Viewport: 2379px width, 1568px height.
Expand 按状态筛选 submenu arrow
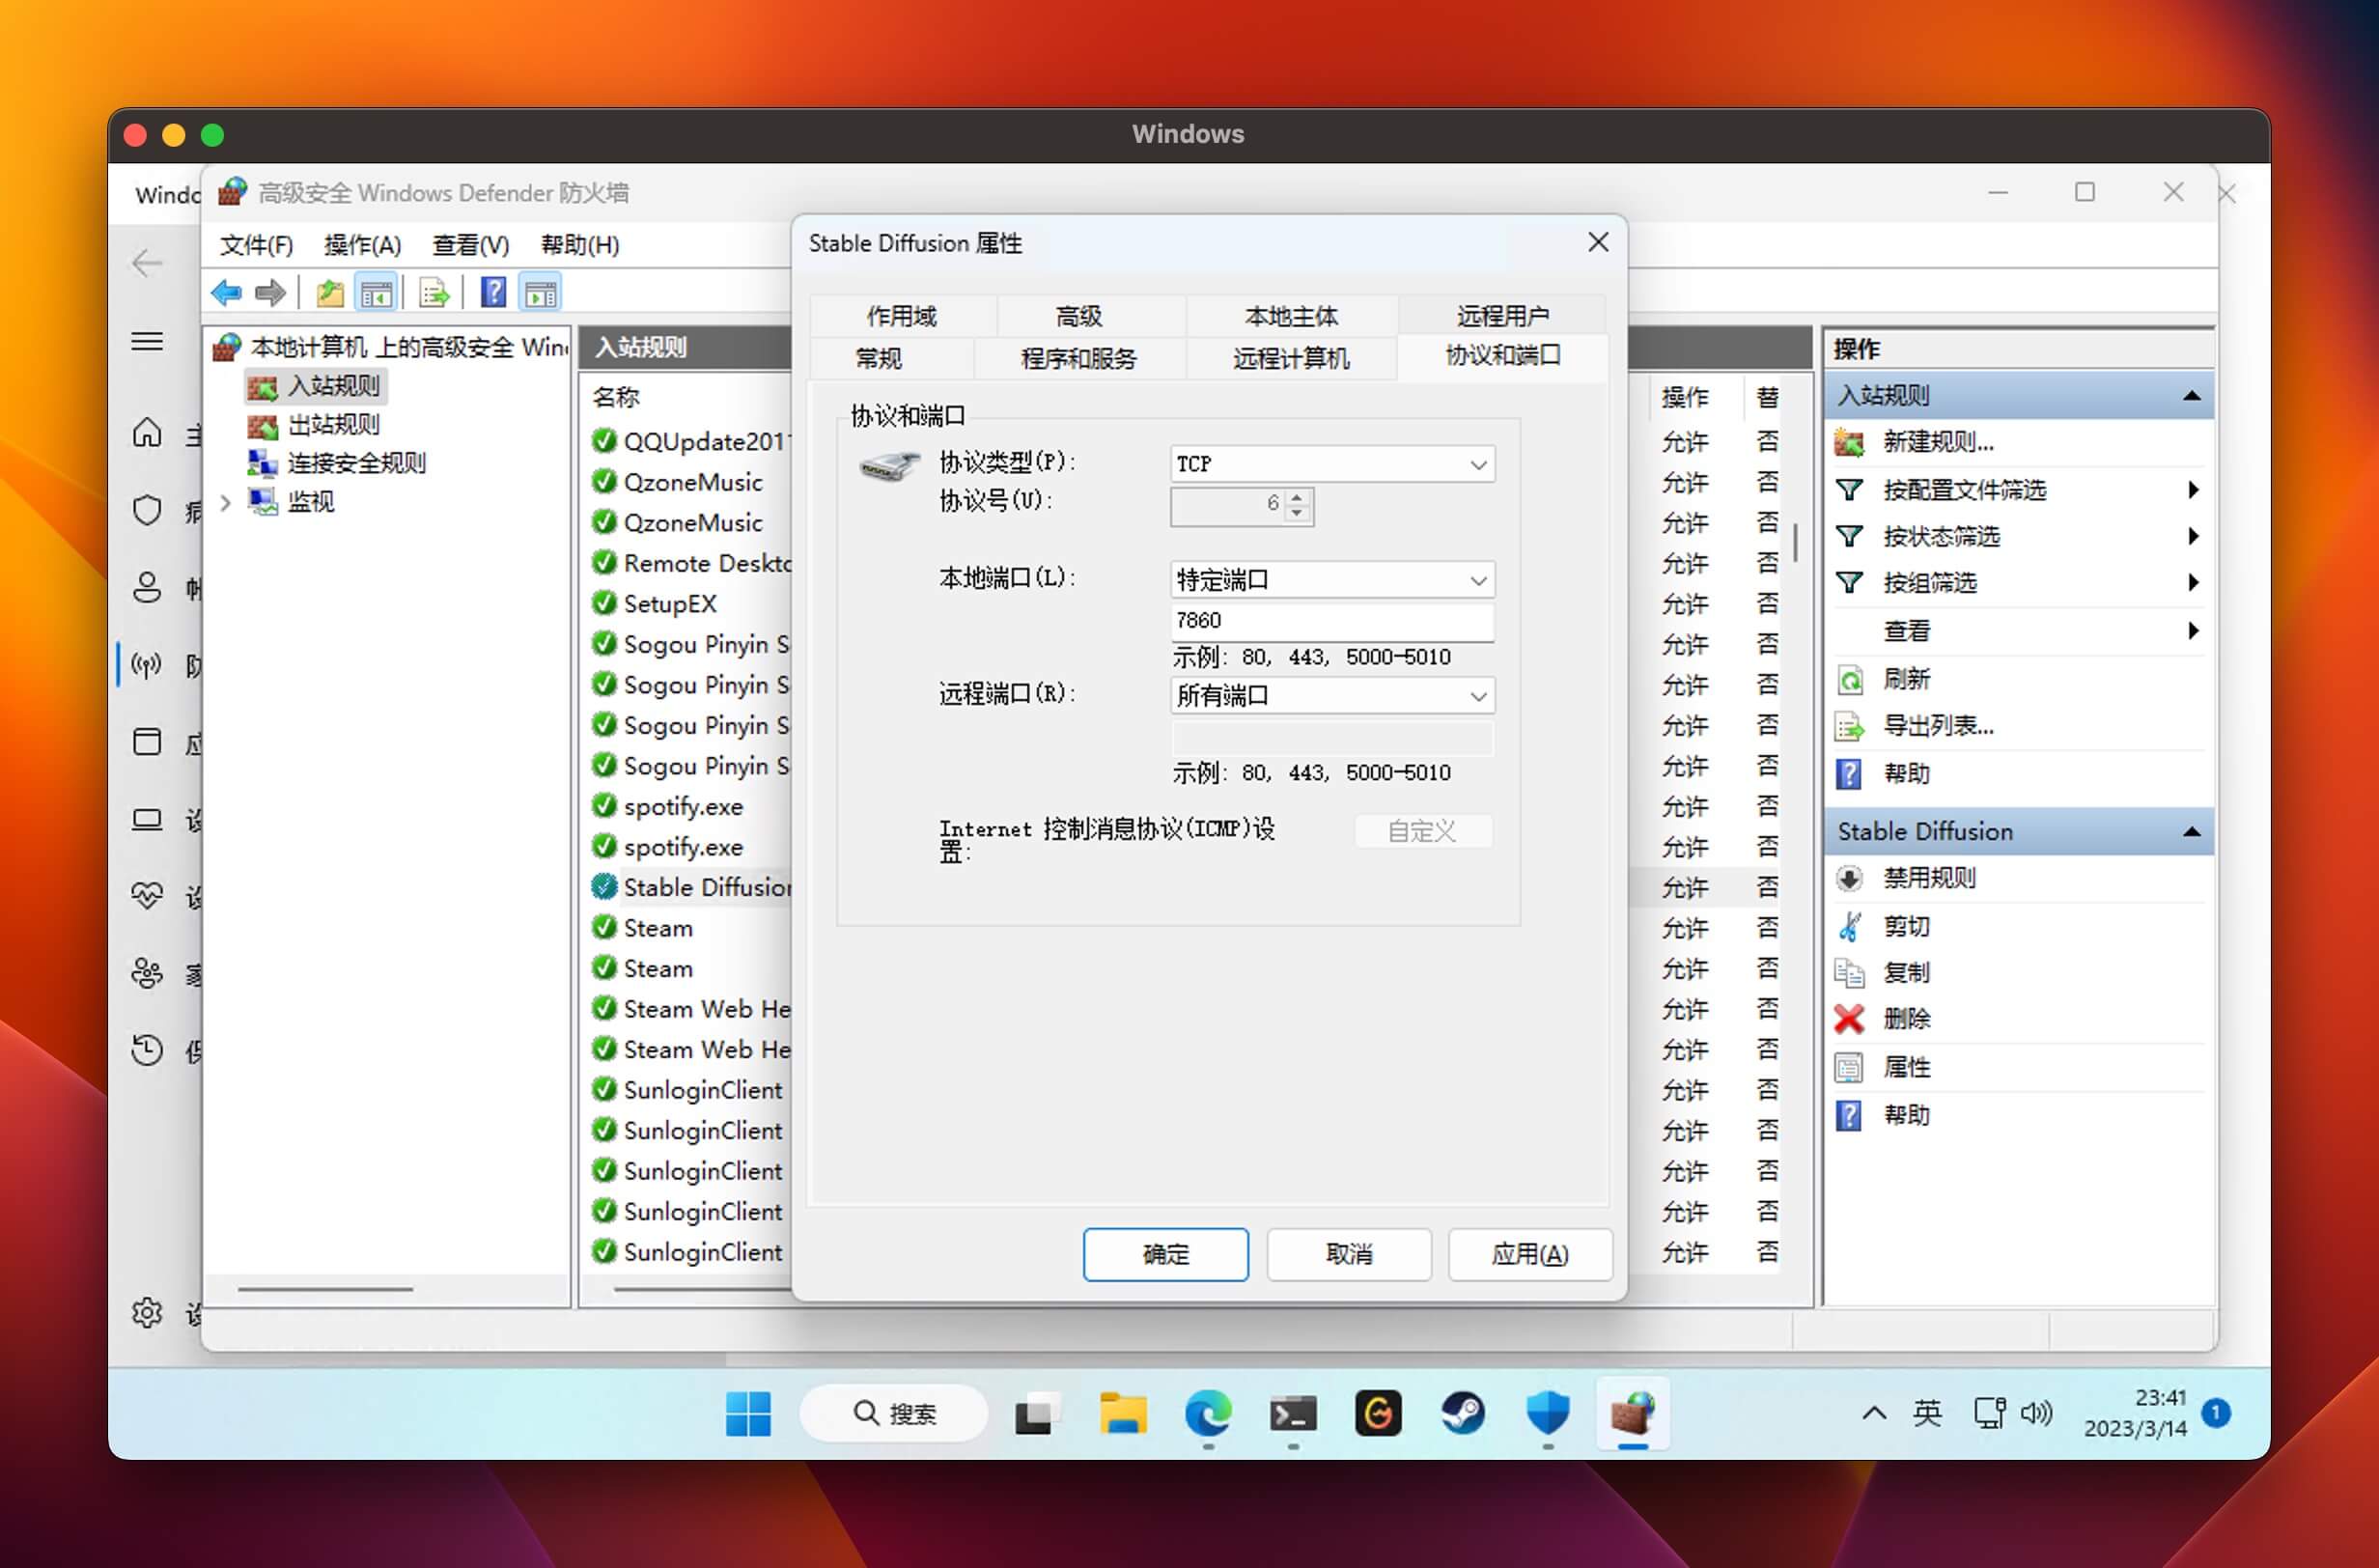pyautogui.click(x=2193, y=536)
